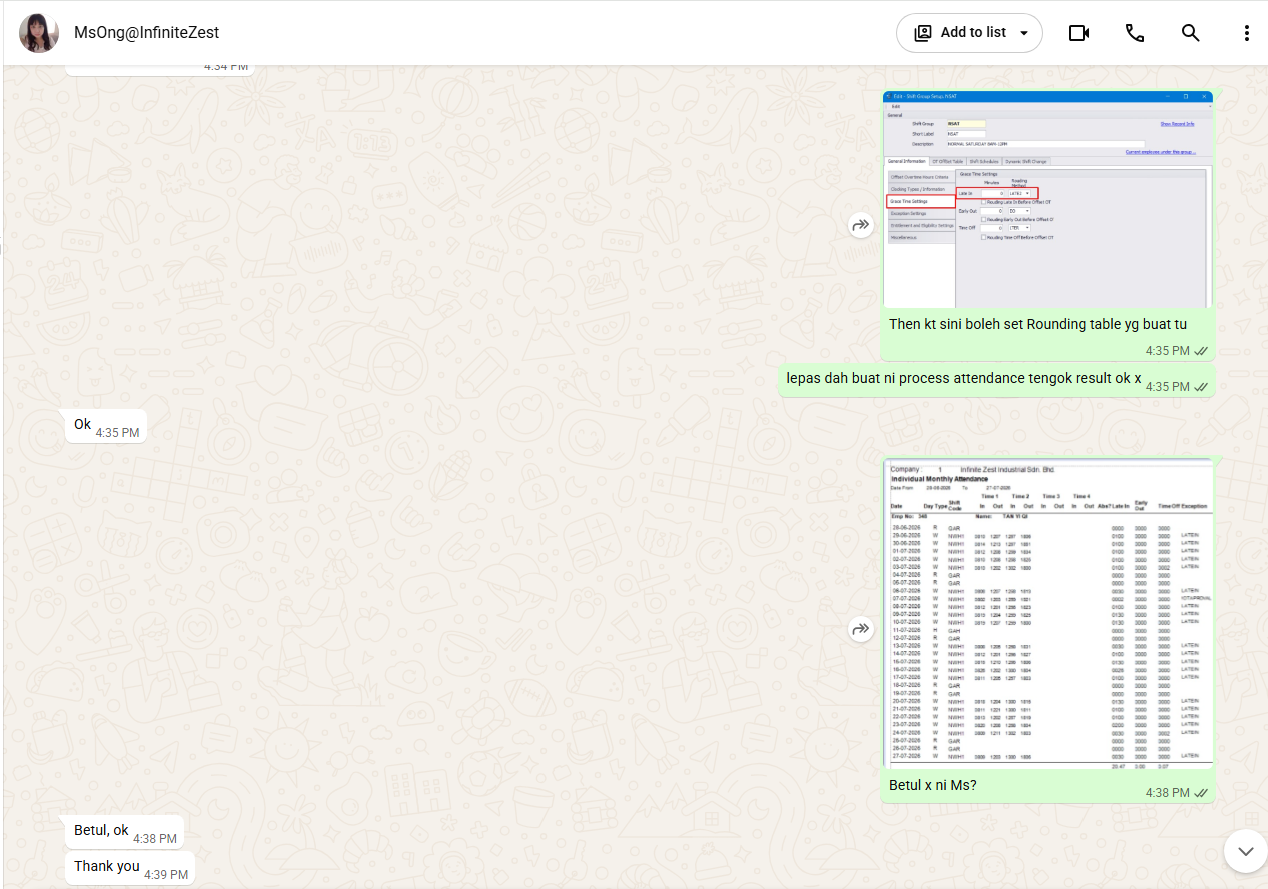This screenshot has width=1268, height=889.
Task: Search within this chat
Action: 1190,33
